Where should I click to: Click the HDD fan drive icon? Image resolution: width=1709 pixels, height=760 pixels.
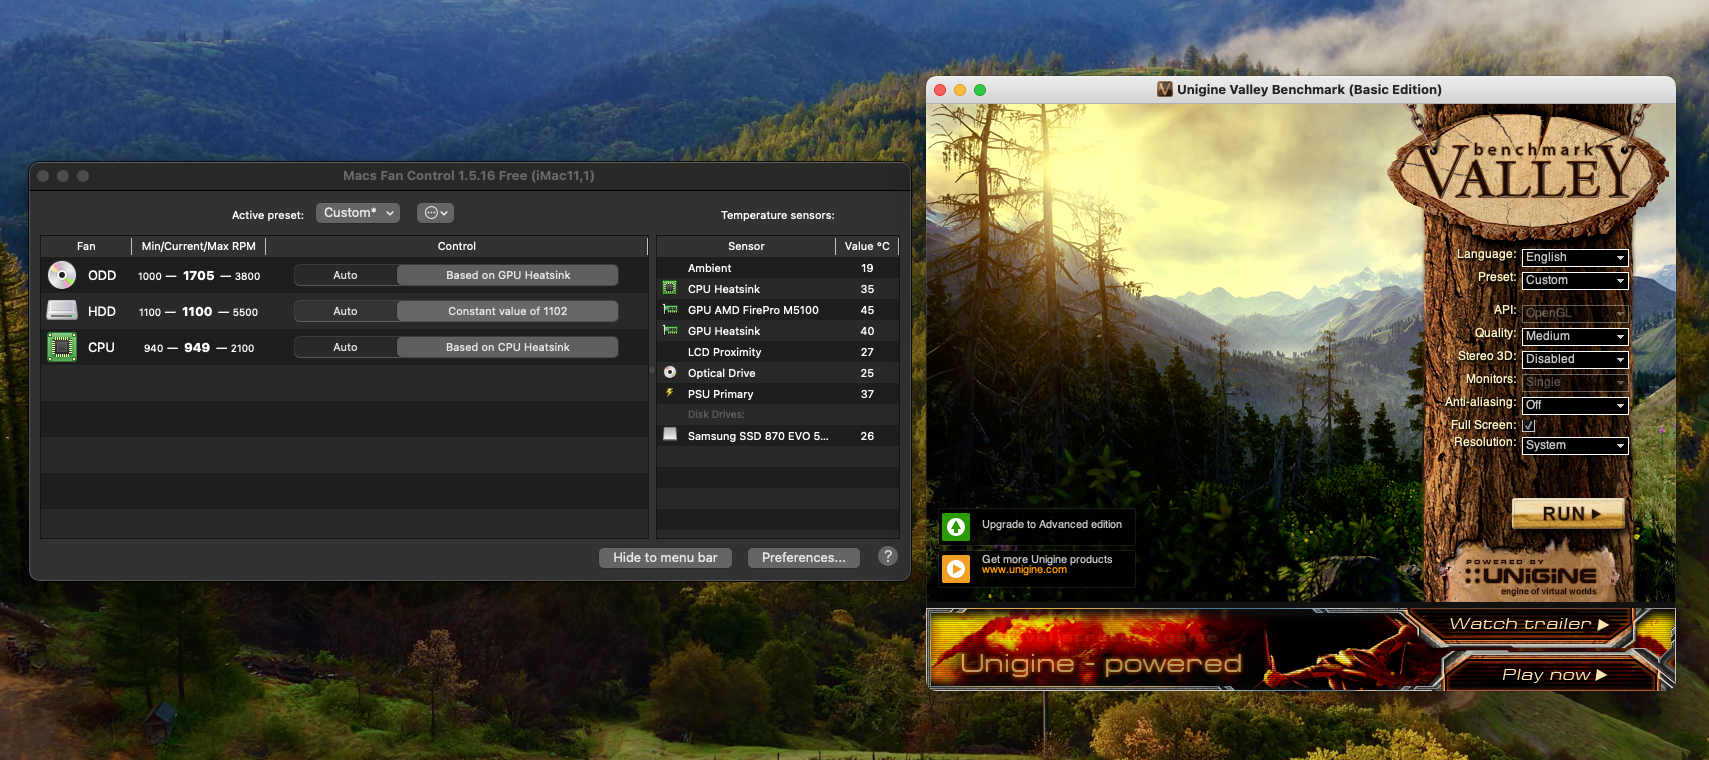click(62, 311)
